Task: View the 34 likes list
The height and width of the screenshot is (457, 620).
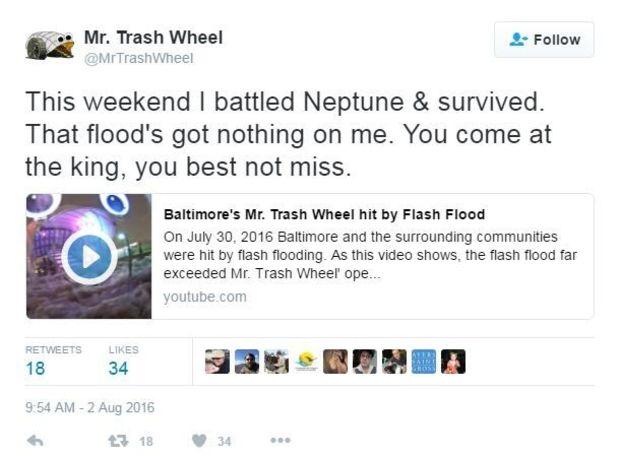Action: 123,361
